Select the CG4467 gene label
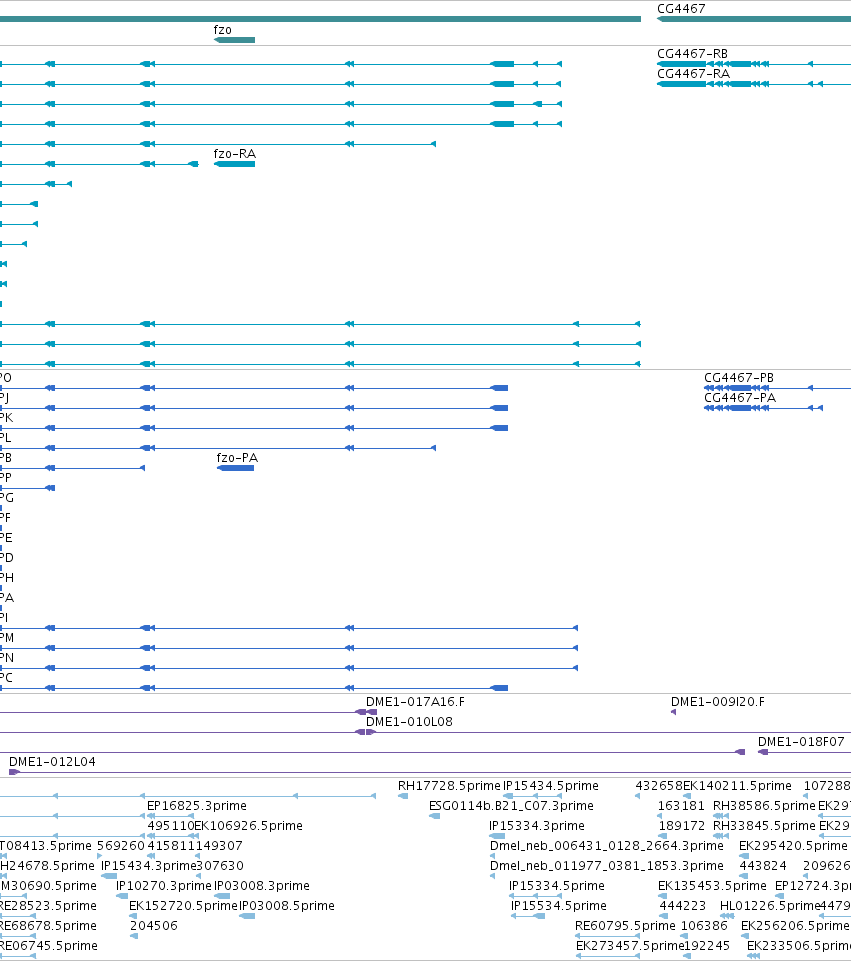Viewport: 851px width, 961px height. 681,9
